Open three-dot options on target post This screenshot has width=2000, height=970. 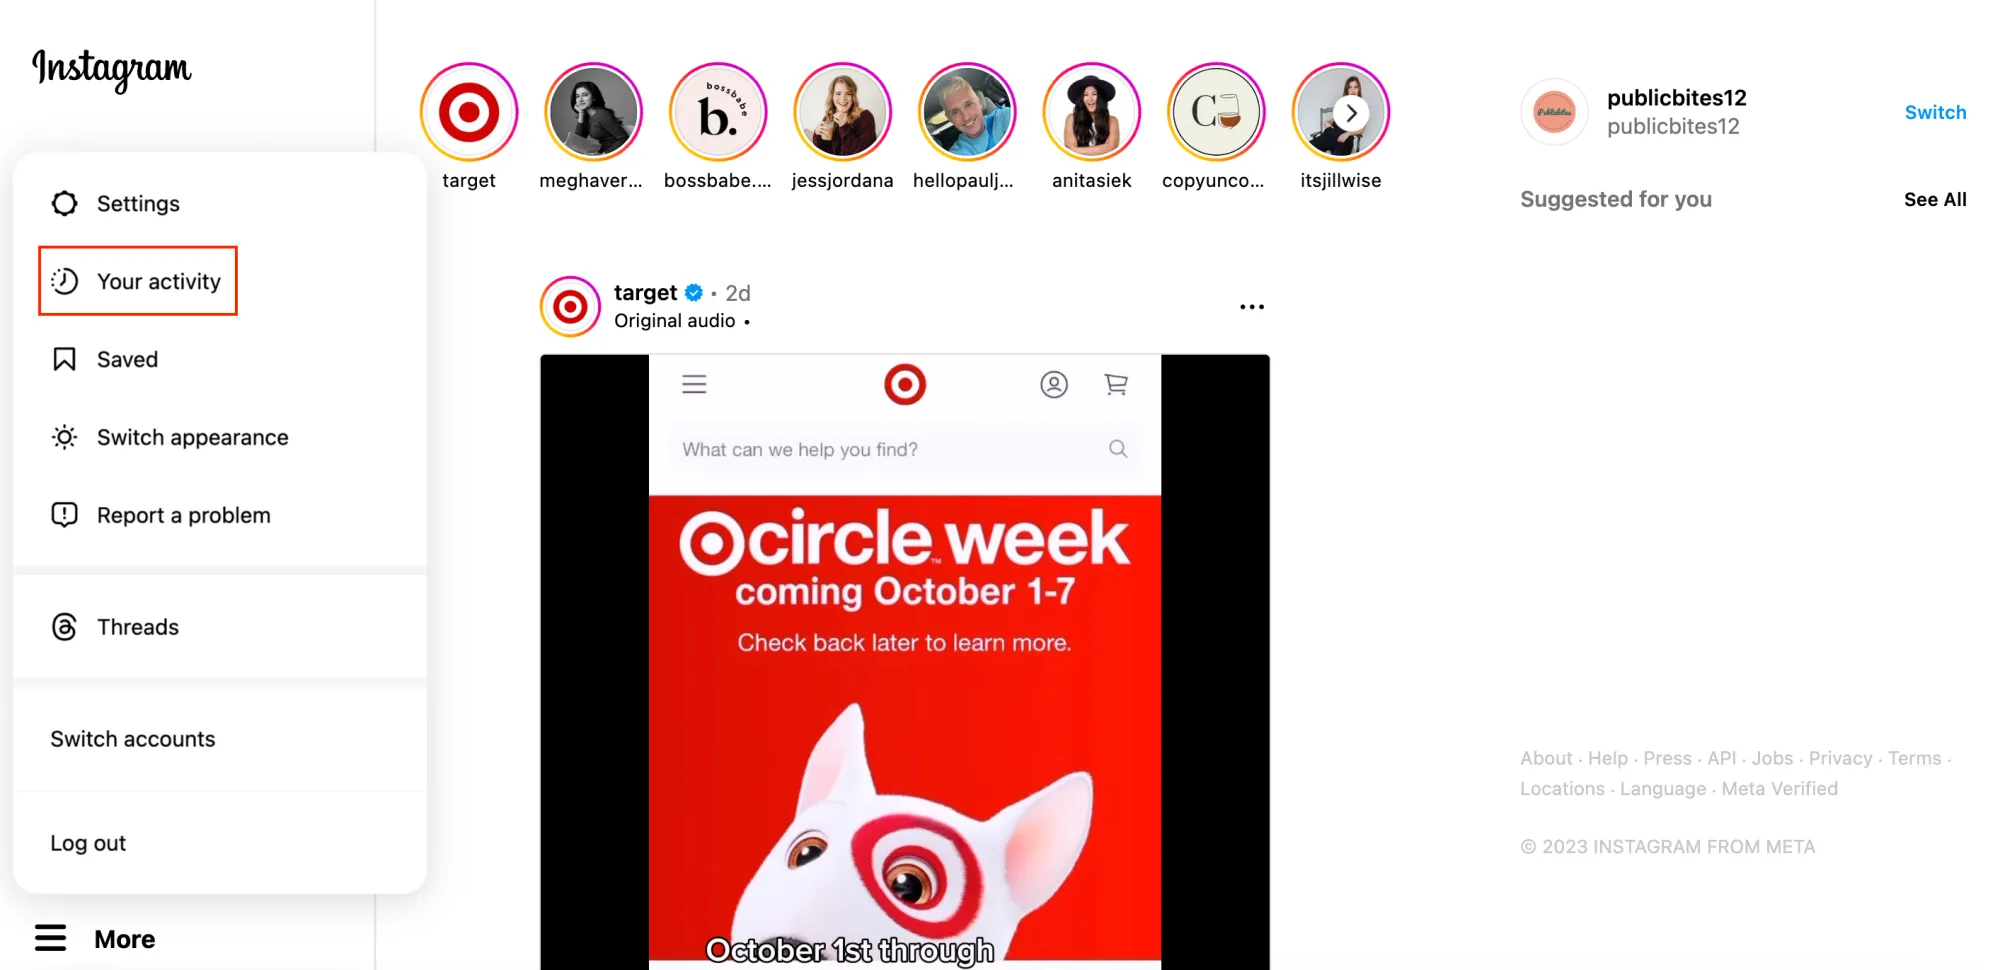coord(1252,307)
